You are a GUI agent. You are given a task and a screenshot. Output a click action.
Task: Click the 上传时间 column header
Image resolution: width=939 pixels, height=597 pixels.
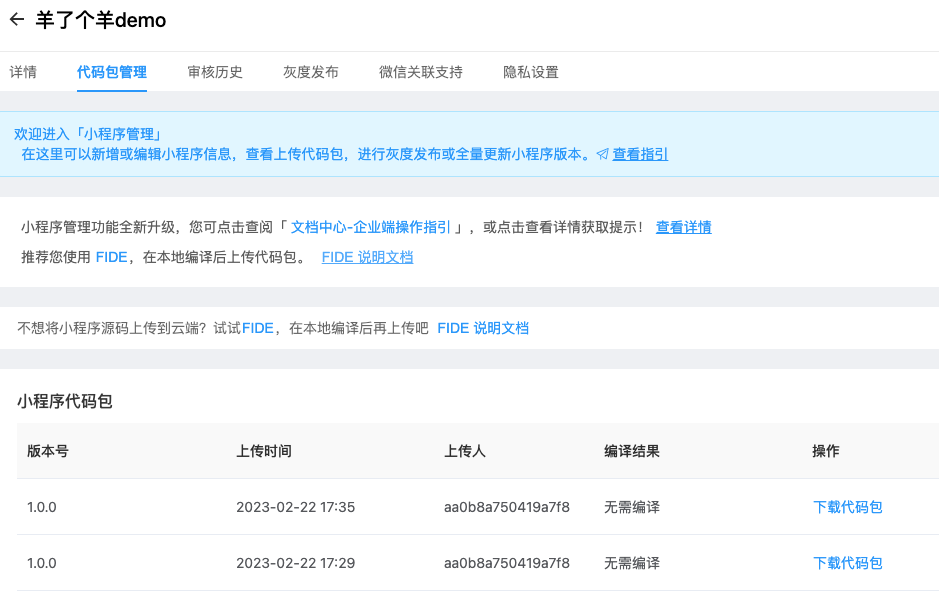(264, 451)
